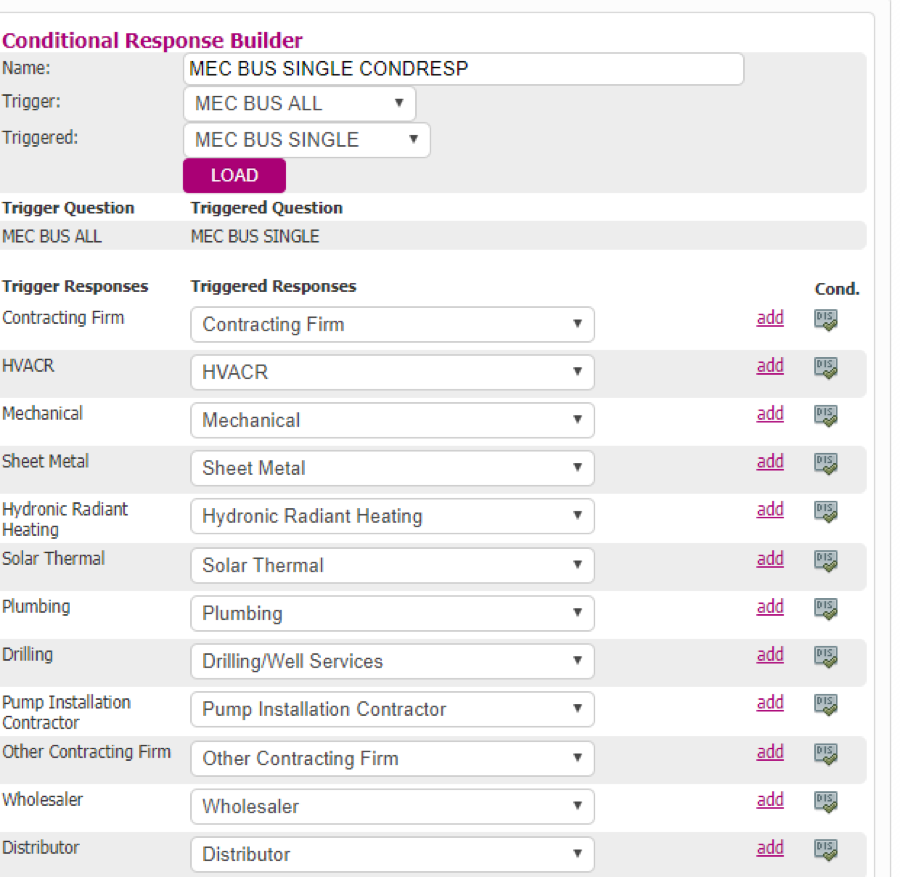The image size is (900, 877).
Task: Click the add link in Distributor row
Action: (770, 848)
